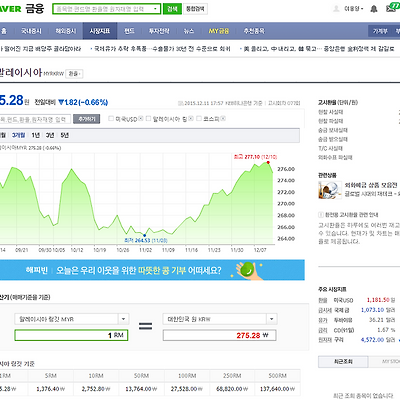400x400 pixels.
Task: Click the user profile avatar icon
Action: [336, 9]
